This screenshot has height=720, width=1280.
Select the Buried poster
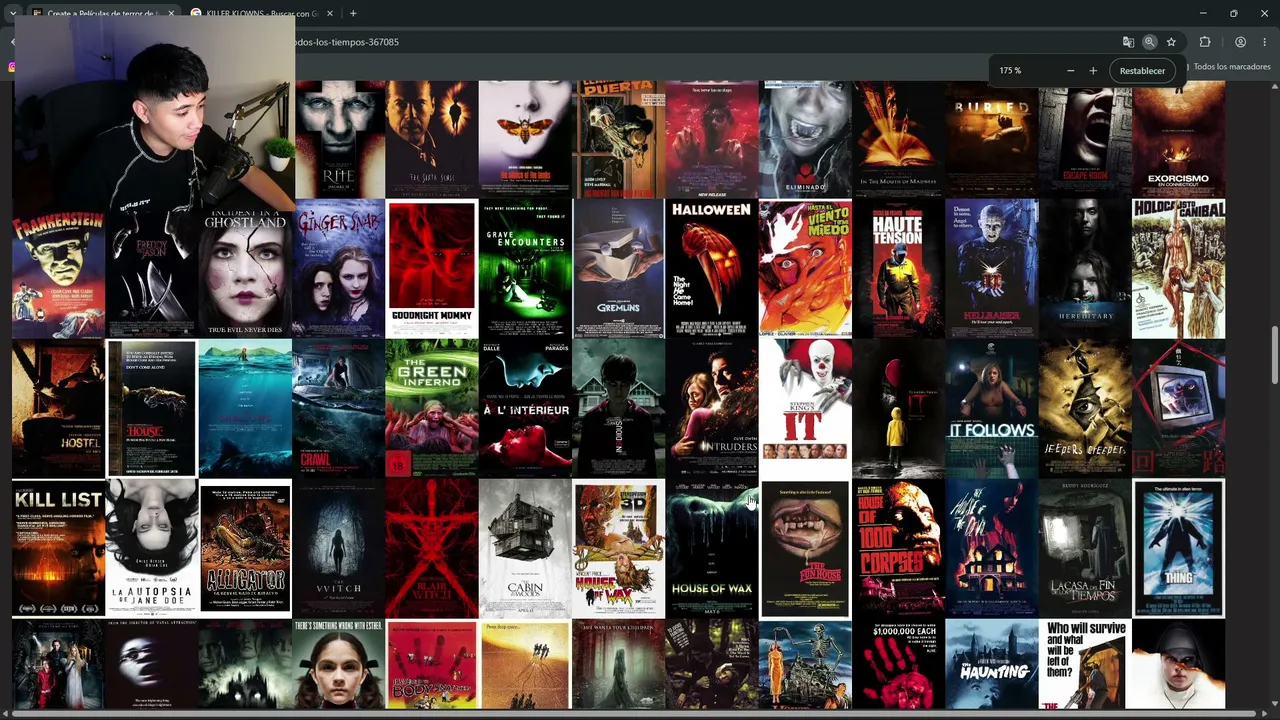tap(991, 139)
